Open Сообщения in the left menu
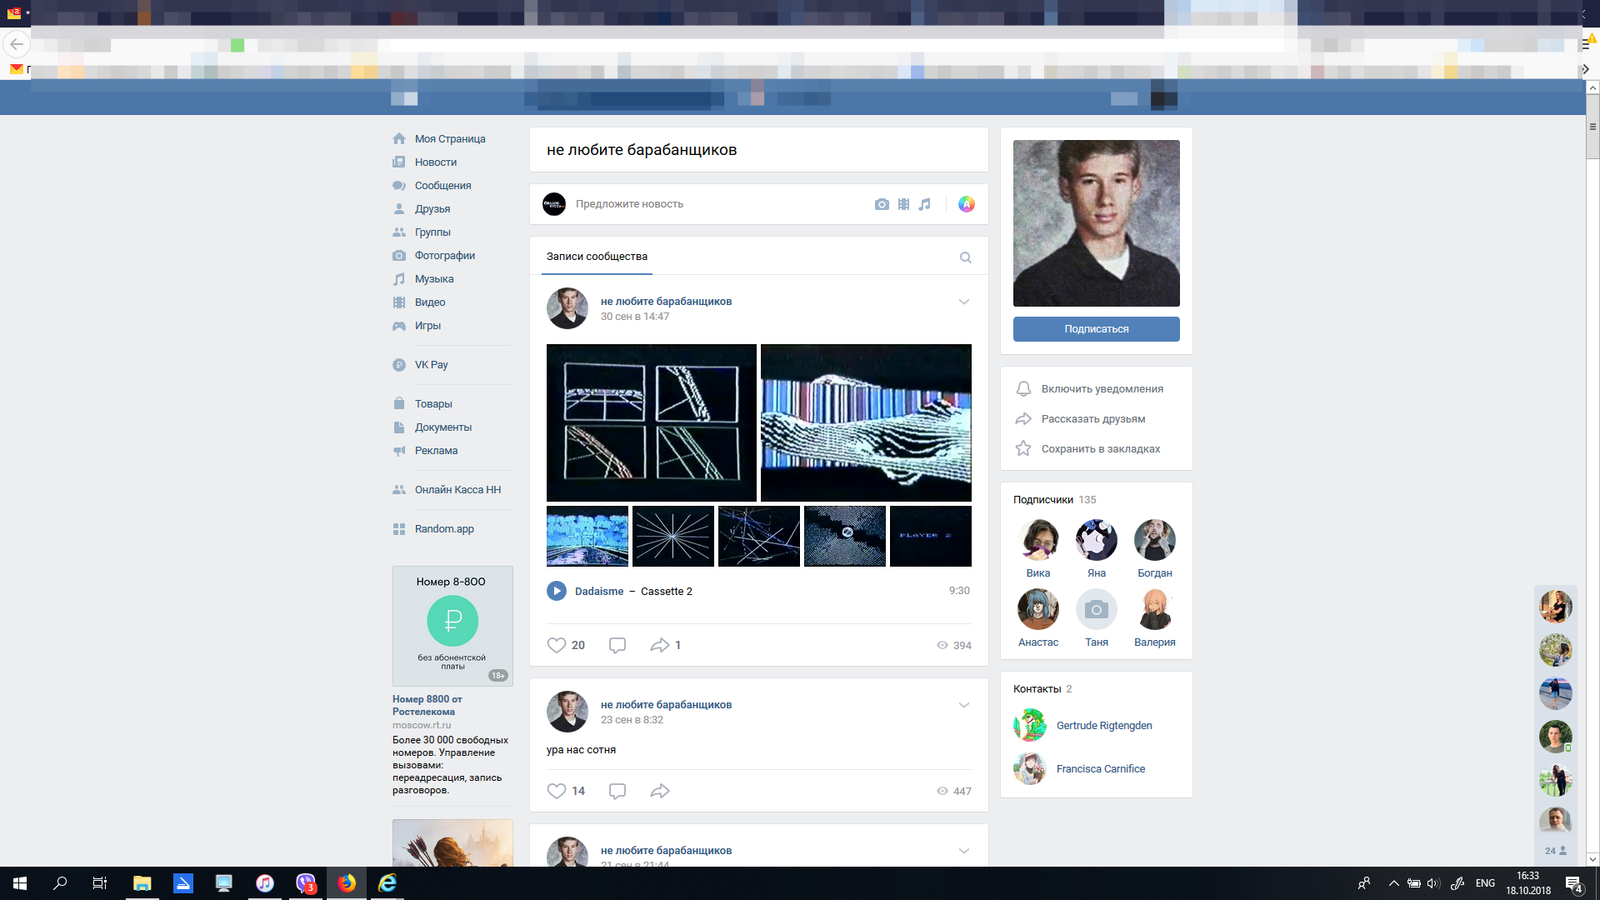 pos(442,186)
